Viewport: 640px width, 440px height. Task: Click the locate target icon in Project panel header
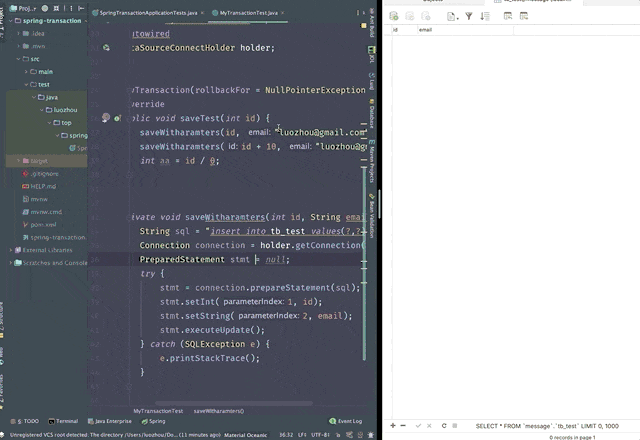click(x=45, y=8)
